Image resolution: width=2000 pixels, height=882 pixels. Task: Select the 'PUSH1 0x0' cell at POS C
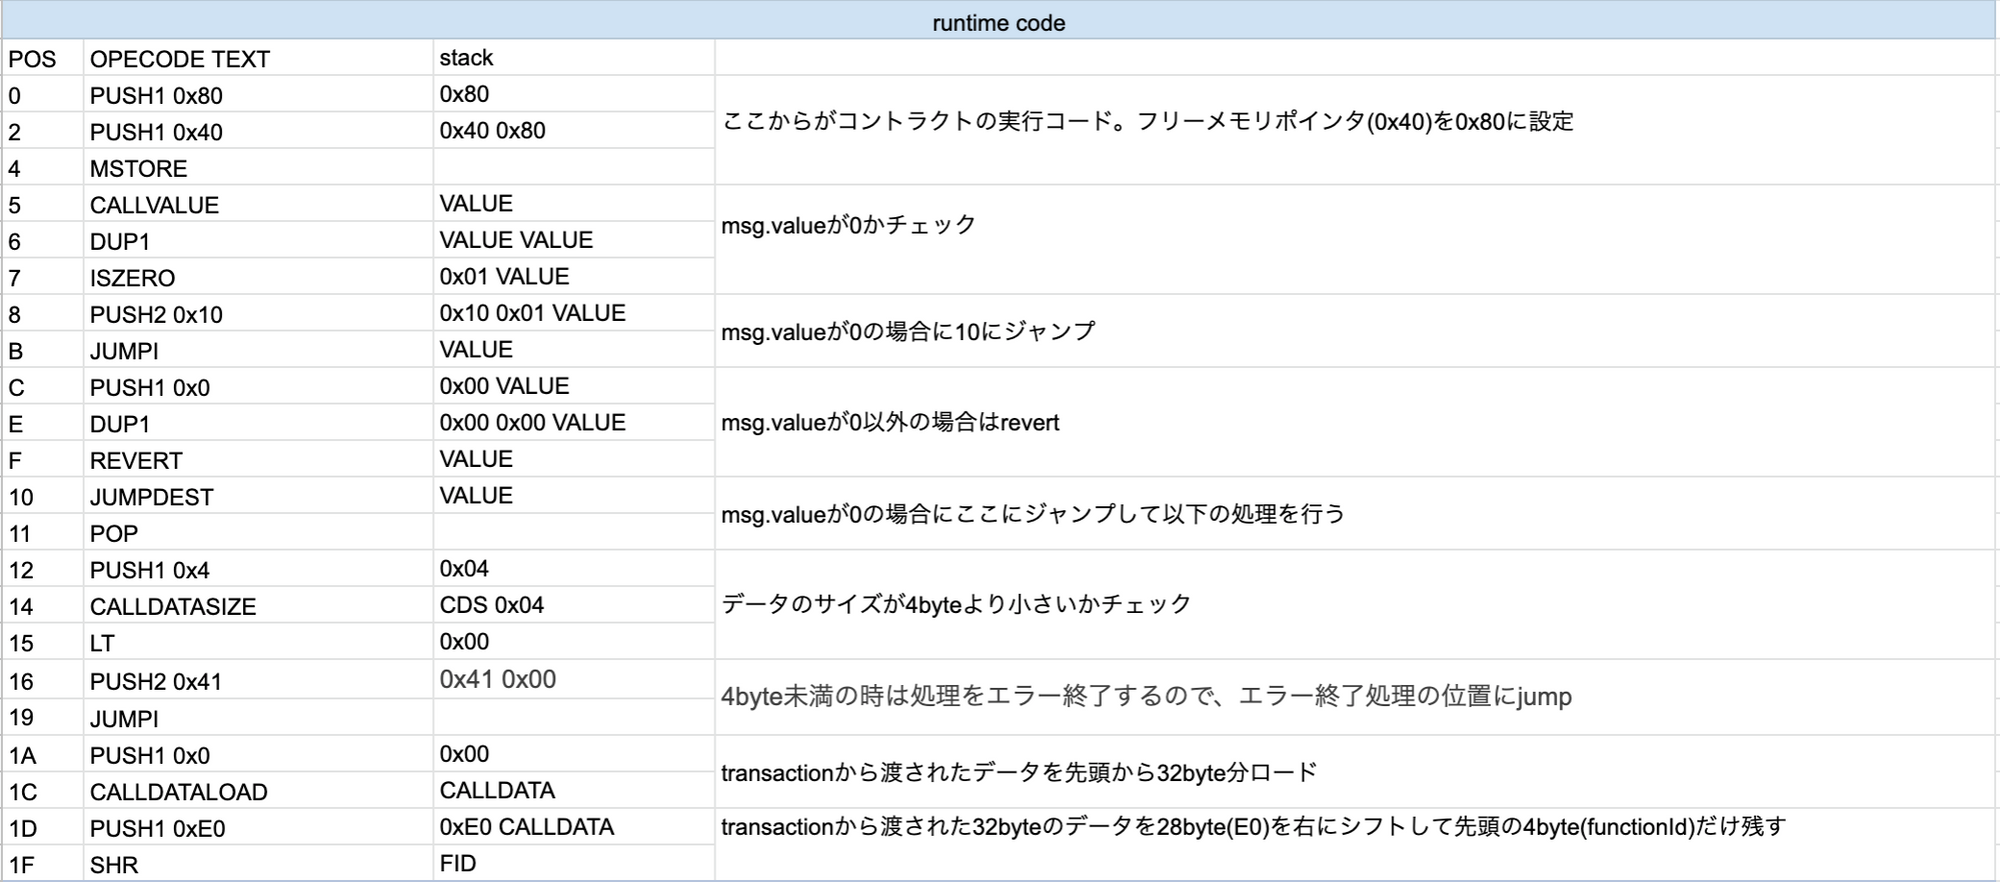[259, 387]
